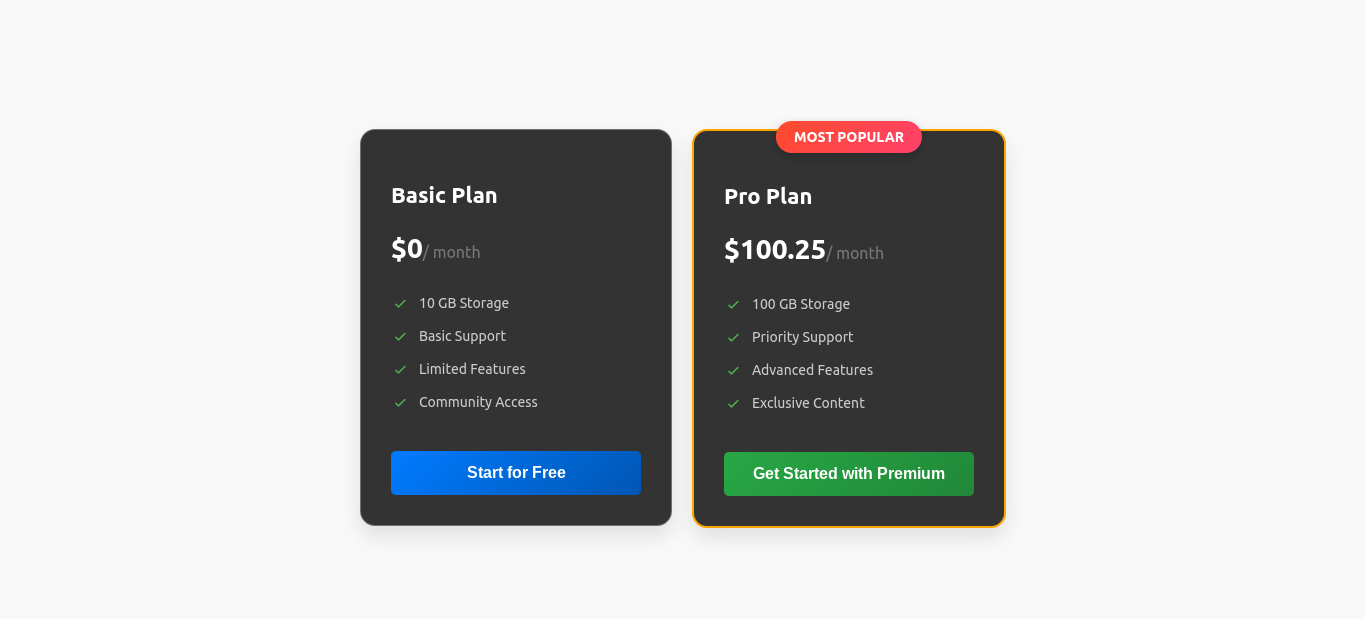Click the Pro Plan heading

click(768, 197)
